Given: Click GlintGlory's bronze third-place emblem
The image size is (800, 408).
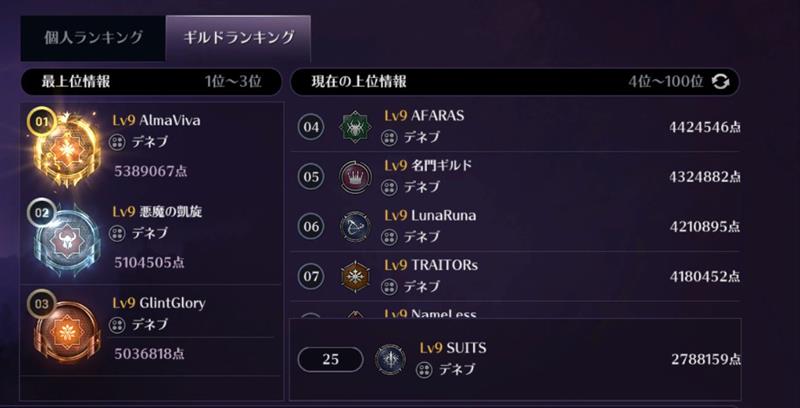Looking at the screenshot, I should tap(66, 333).
